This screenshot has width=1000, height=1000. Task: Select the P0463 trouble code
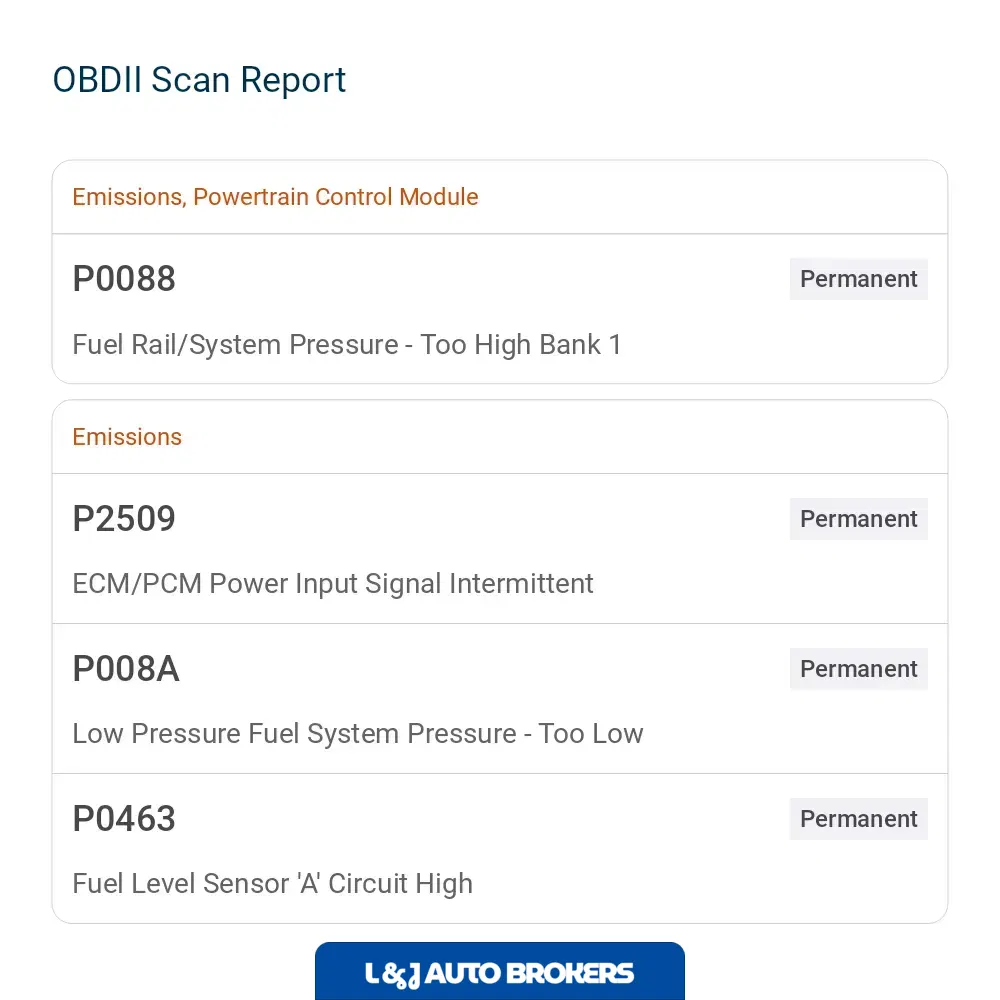pyautogui.click(x=124, y=818)
